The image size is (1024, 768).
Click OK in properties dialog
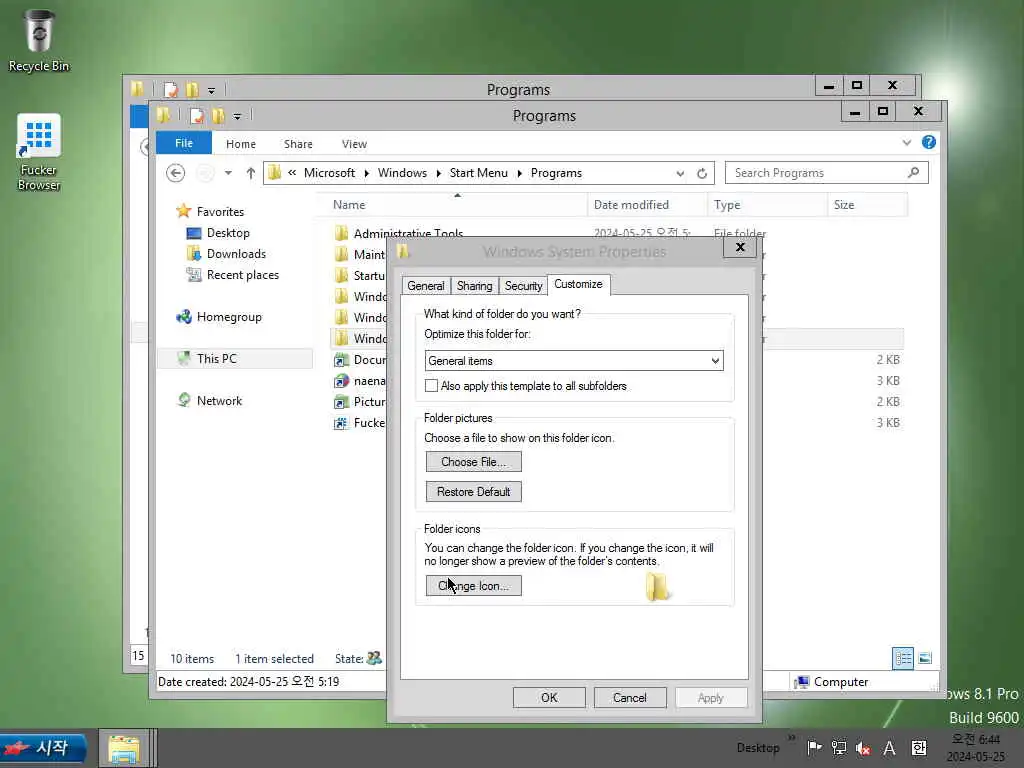[549, 697]
